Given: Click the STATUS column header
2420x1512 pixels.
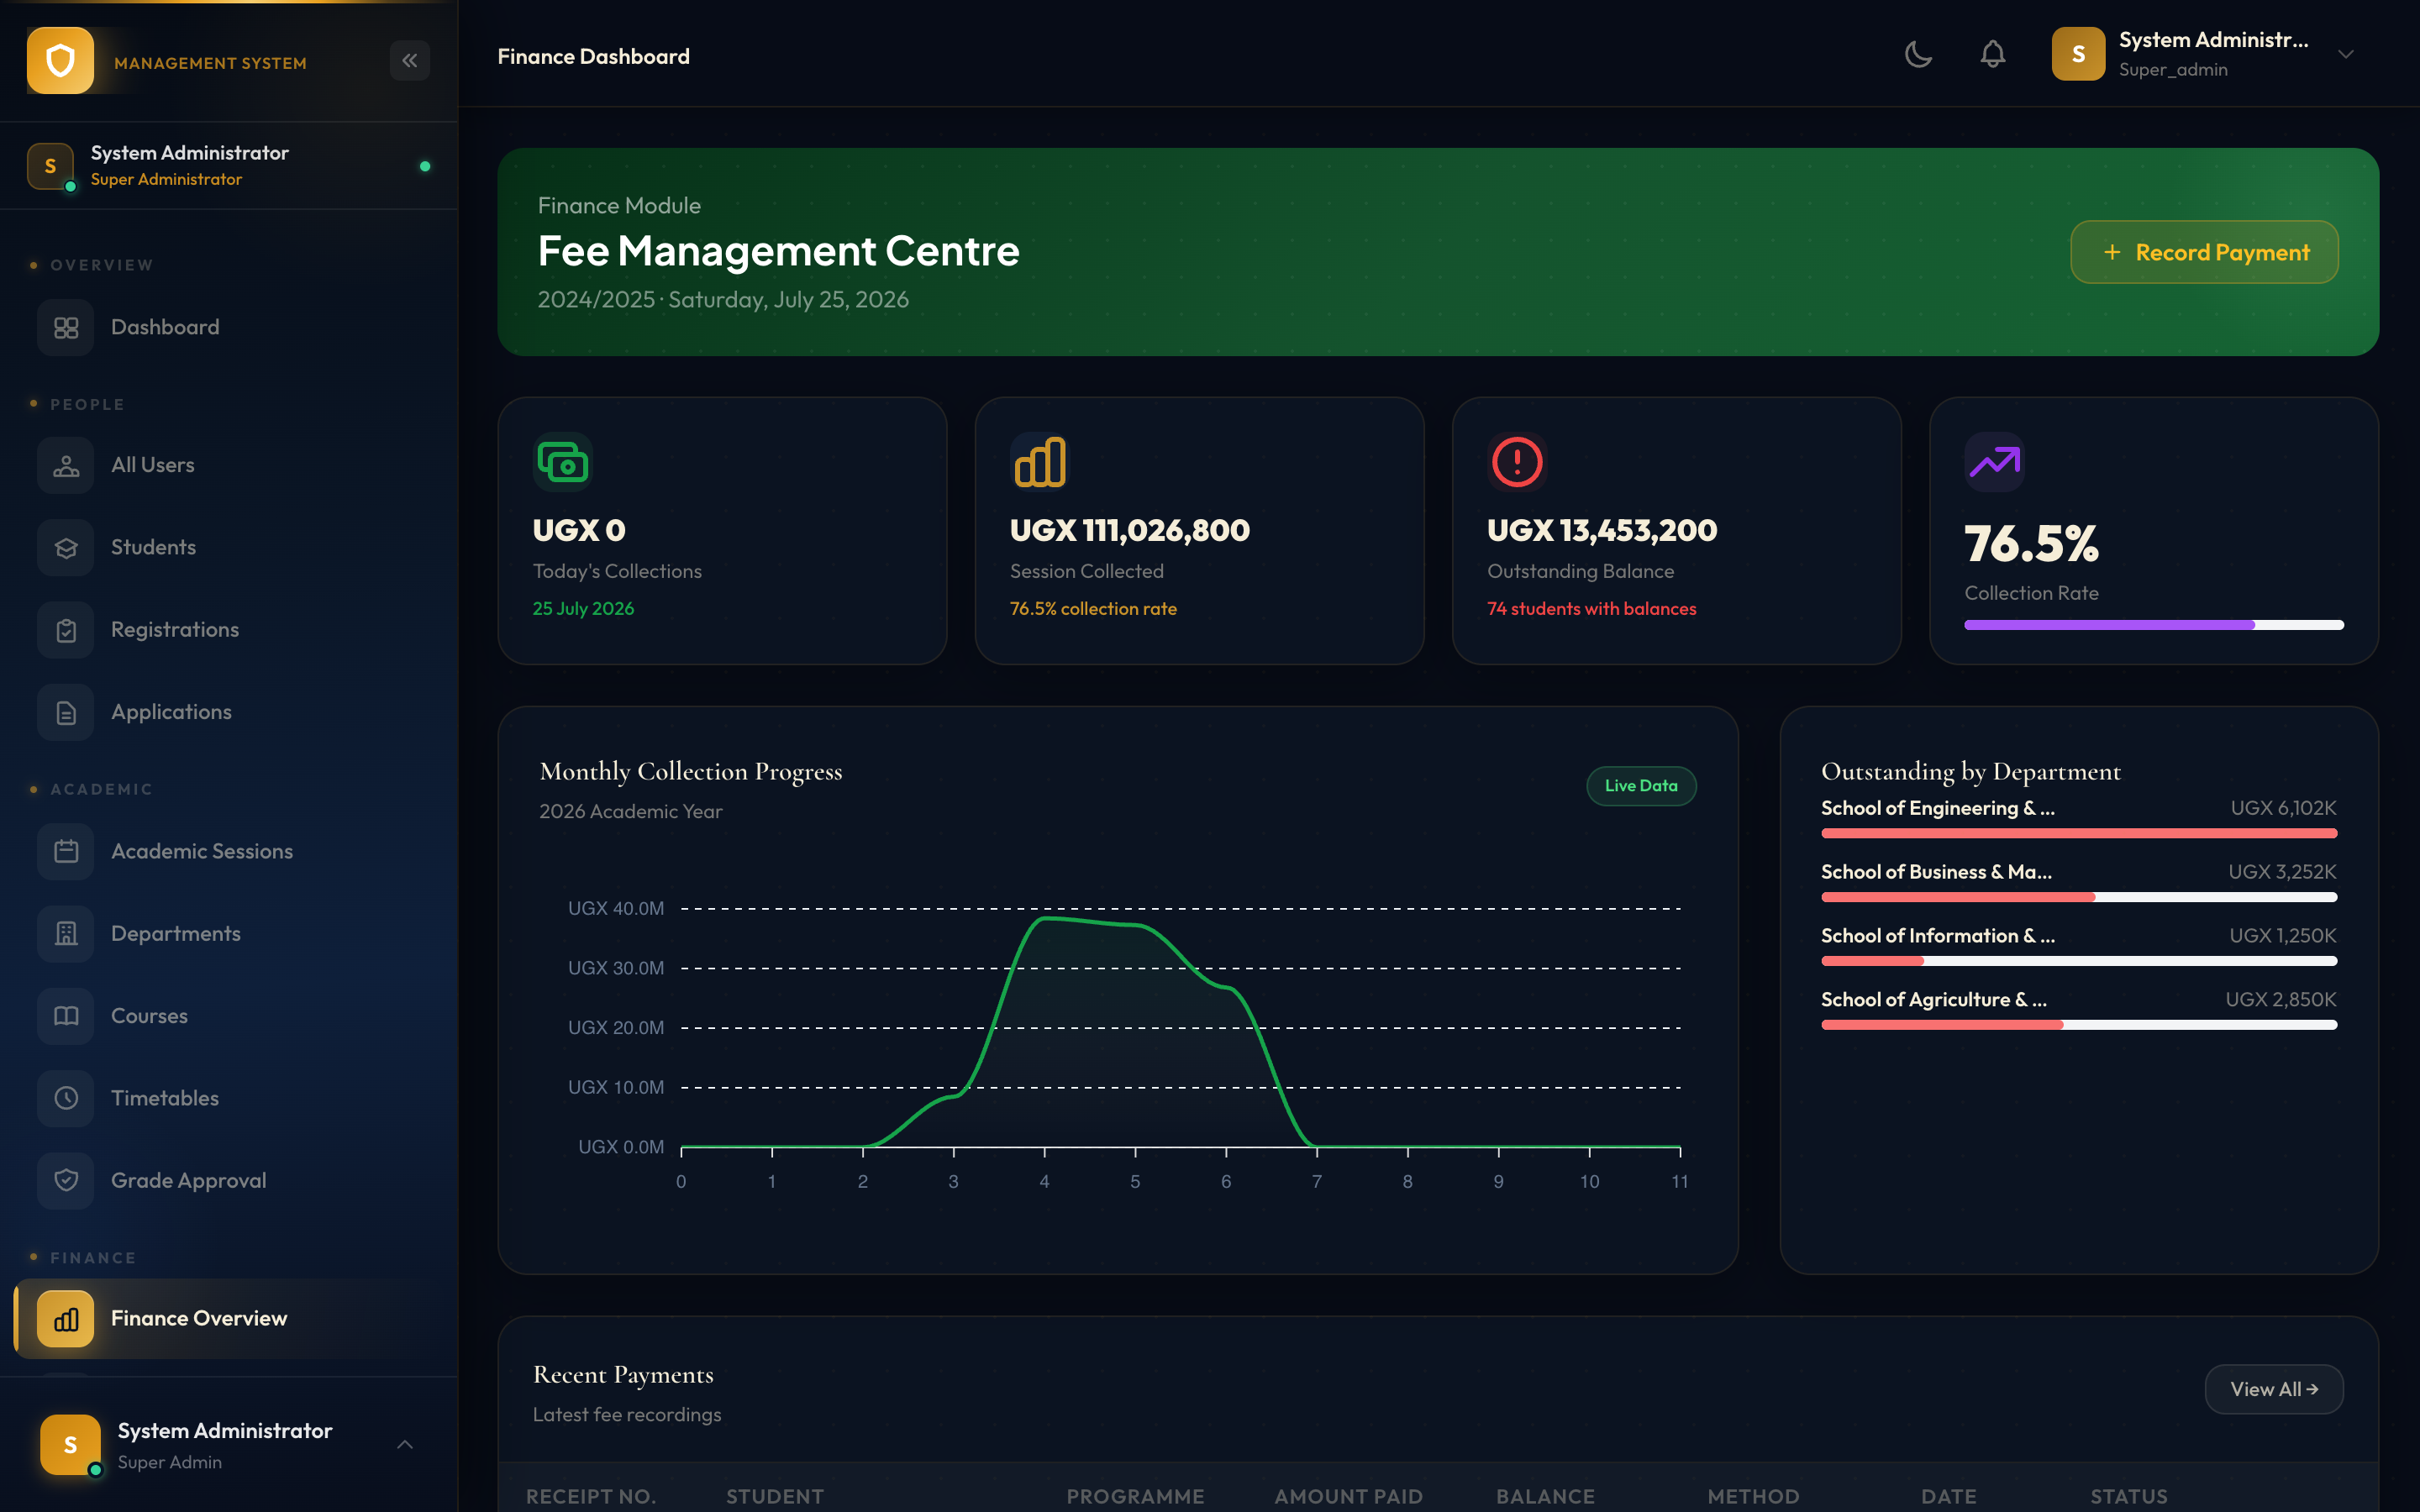Looking at the screenshot, I should pyautogui.click(x=2128, y=1496).
